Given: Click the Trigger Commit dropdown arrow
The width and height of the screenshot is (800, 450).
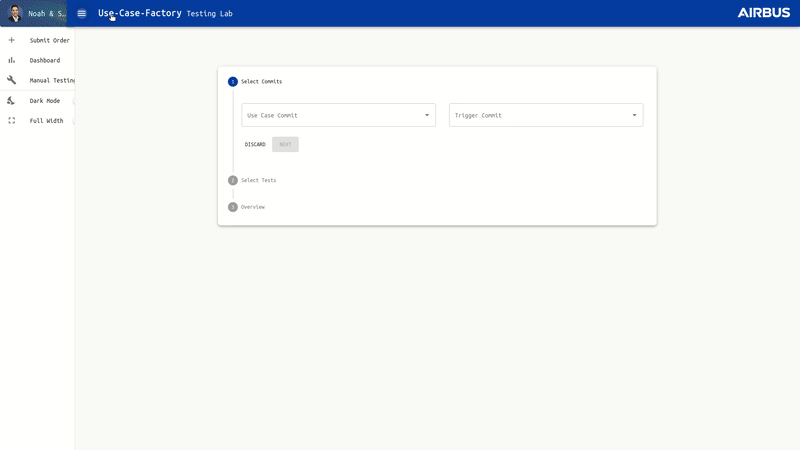Looking at the screenshot, I should [634, 115].
